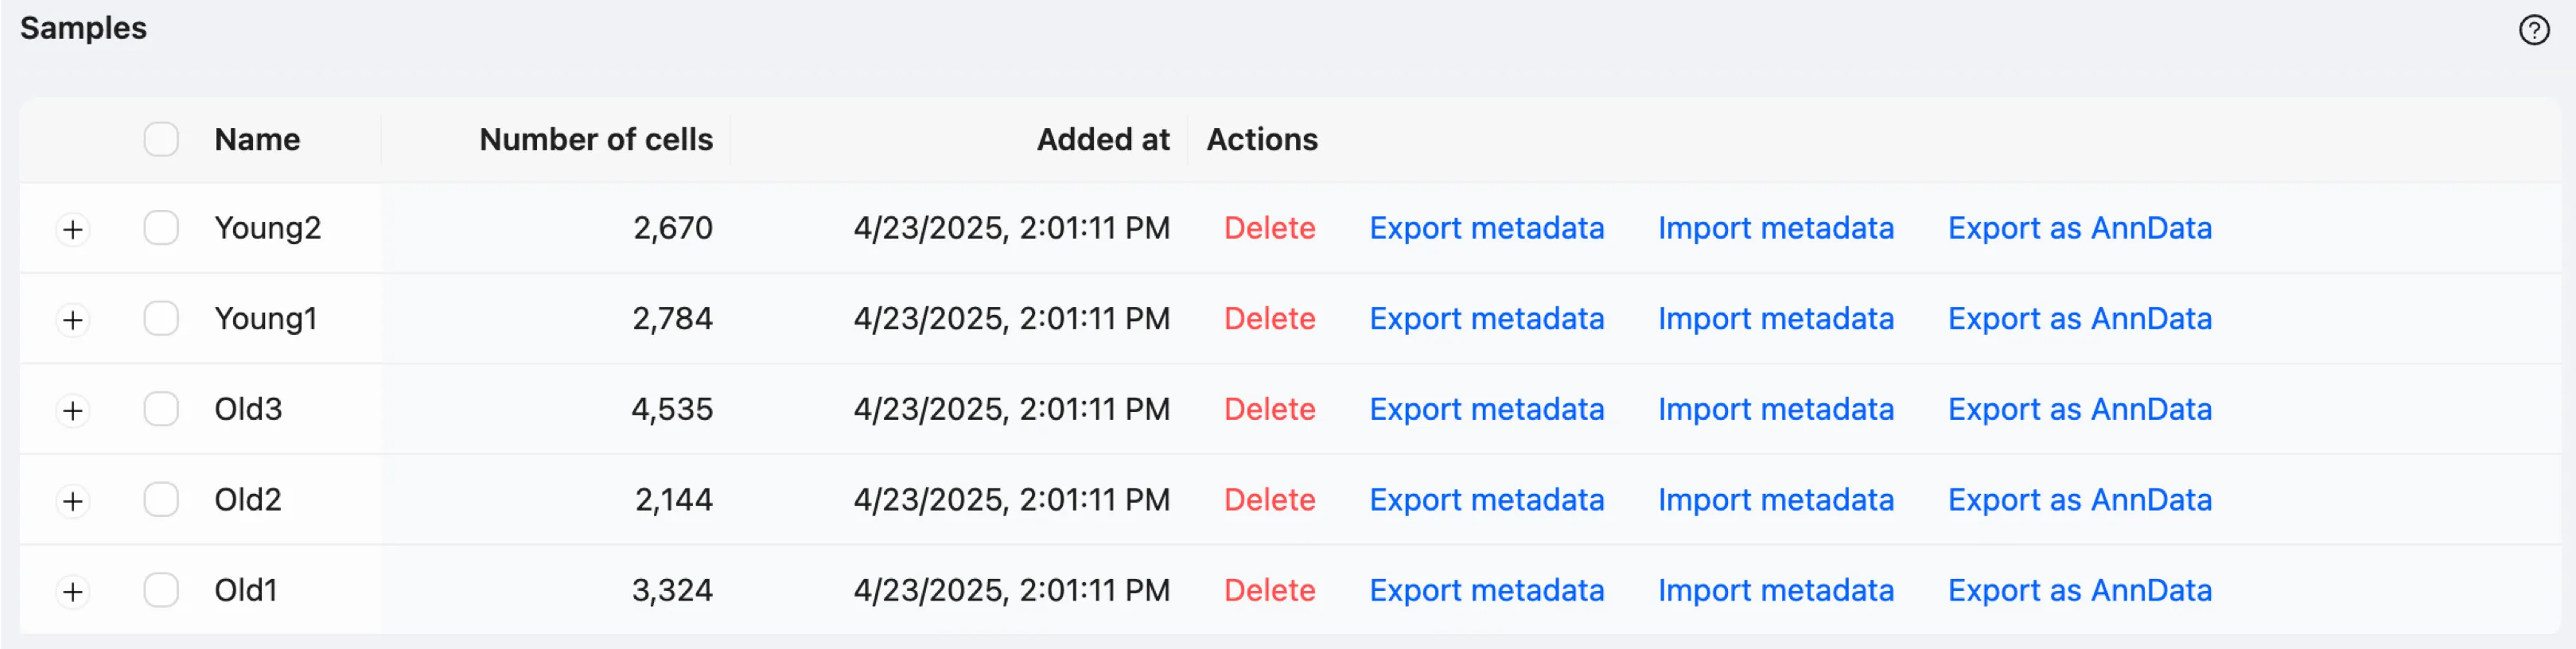Import metadata for Old3

click(x=1775, y=409)
